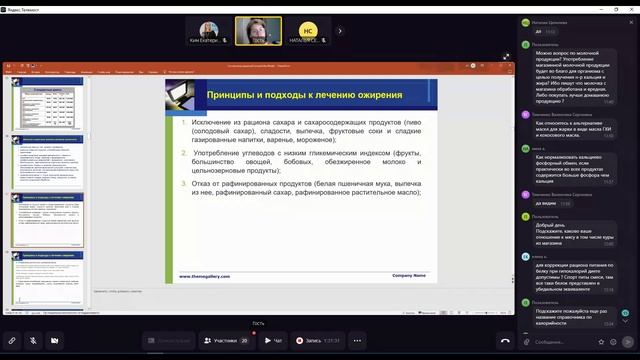The image size is (640, 360).
Task: Click the greyed-out screen share button
Action: [169, 340]
